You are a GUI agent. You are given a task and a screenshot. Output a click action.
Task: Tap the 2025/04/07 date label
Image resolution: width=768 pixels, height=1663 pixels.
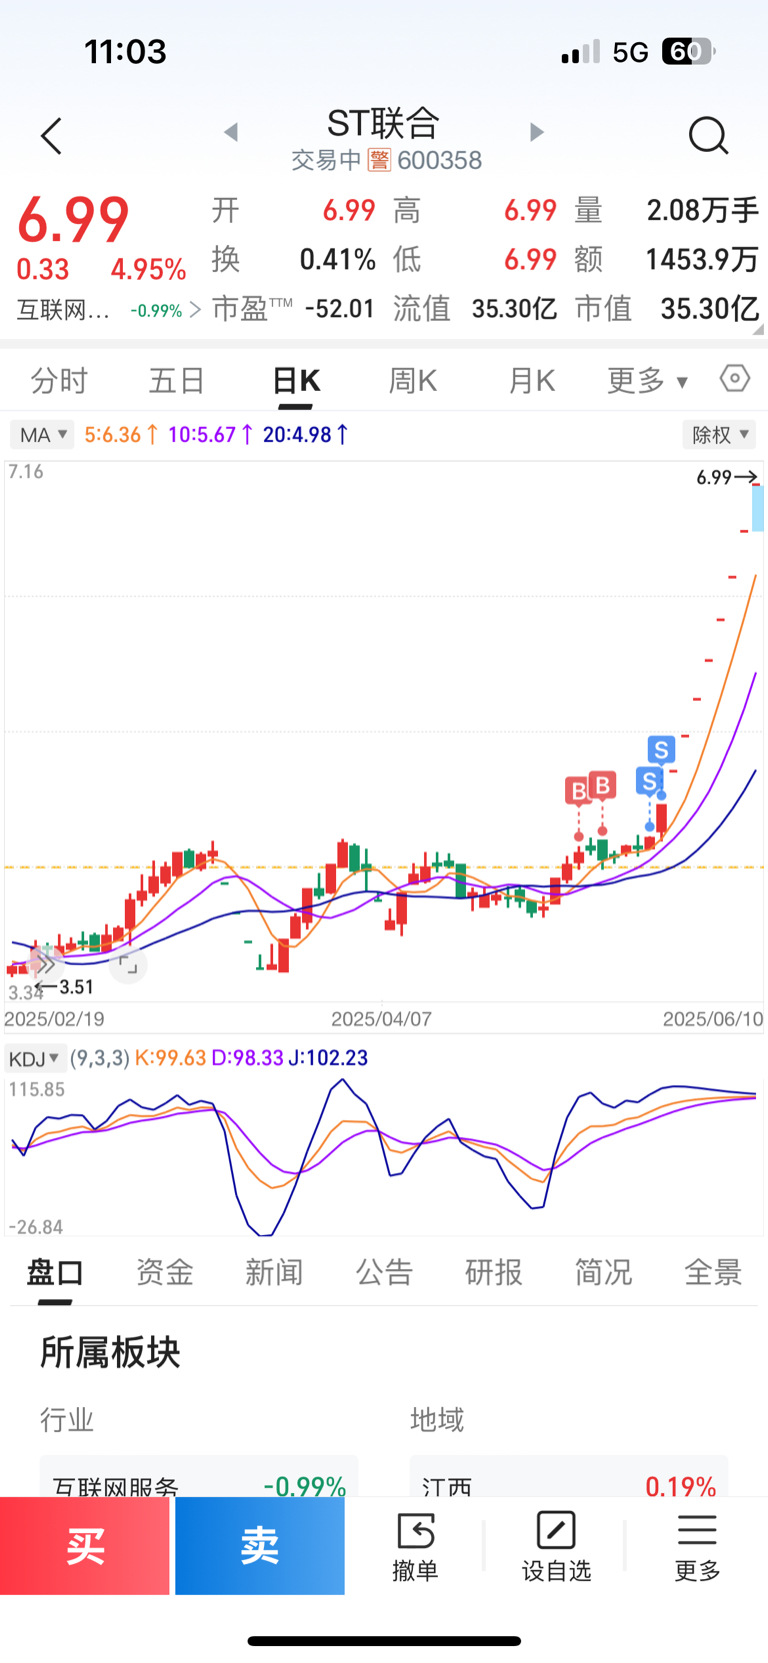(382, 1019)
